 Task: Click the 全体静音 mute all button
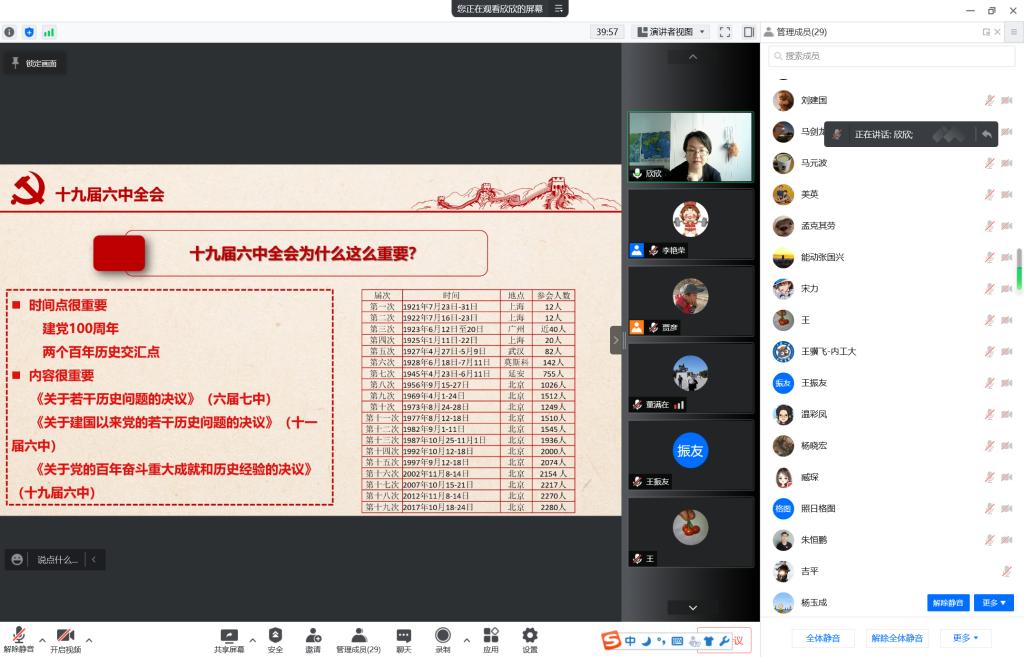click(x=823, y=637)
